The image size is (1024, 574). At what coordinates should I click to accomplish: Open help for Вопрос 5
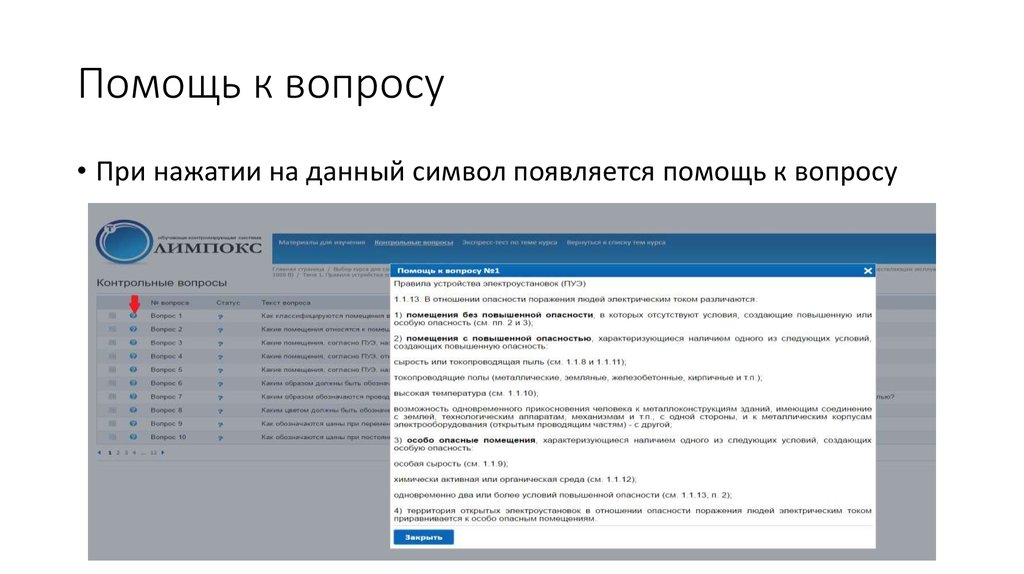(133, 370)
